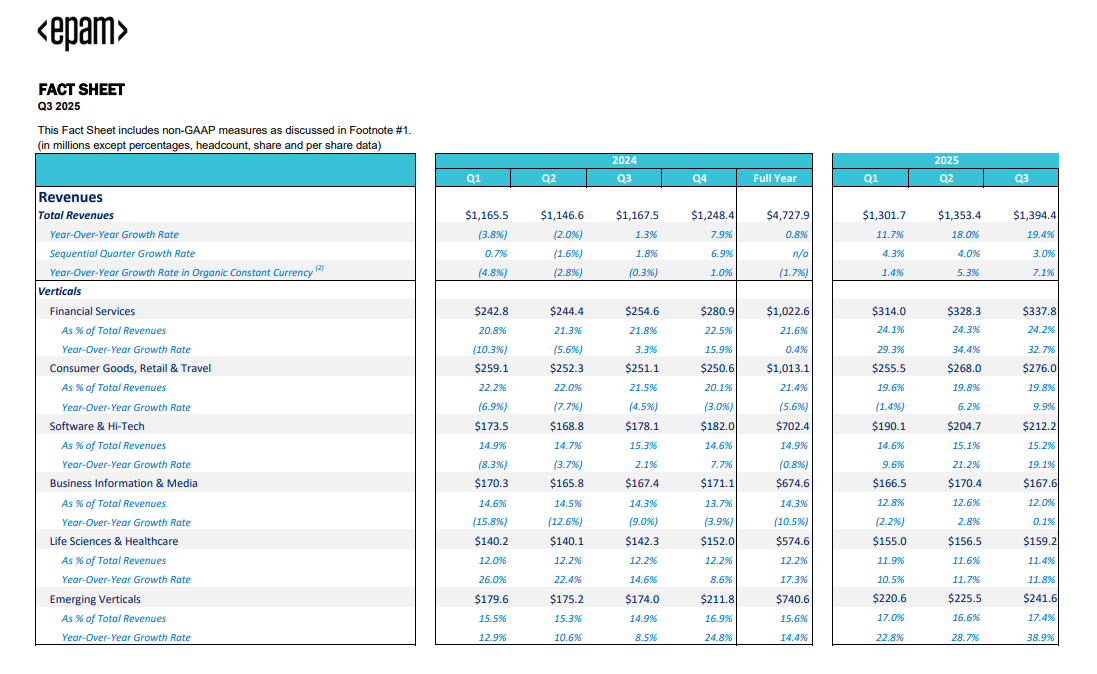Image resolution: width=1097 pixels, height=674 pixels.
Task: Click Business Information value $170.3
Action: (x=491, y=484)
